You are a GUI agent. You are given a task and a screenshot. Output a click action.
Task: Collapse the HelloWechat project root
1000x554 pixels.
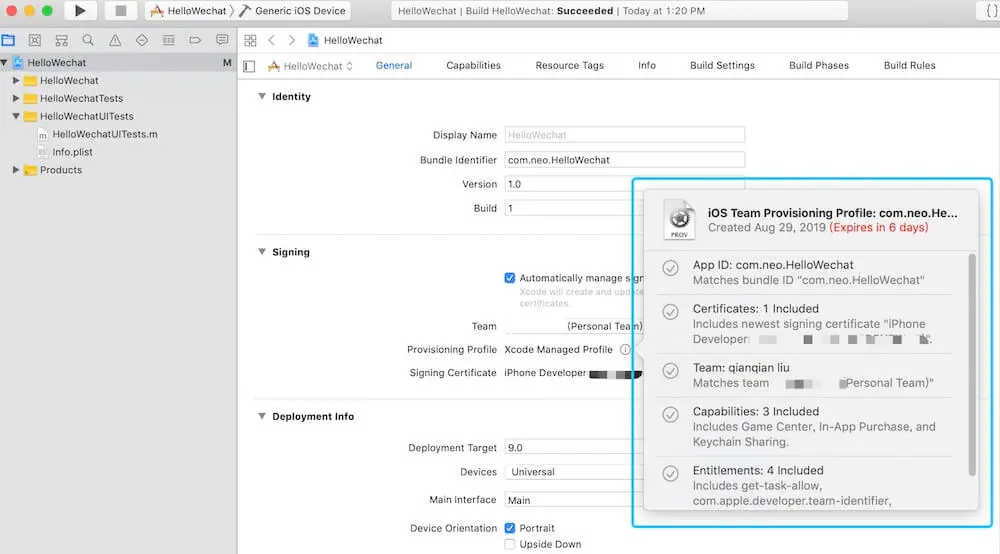click(x=4, y=62)
